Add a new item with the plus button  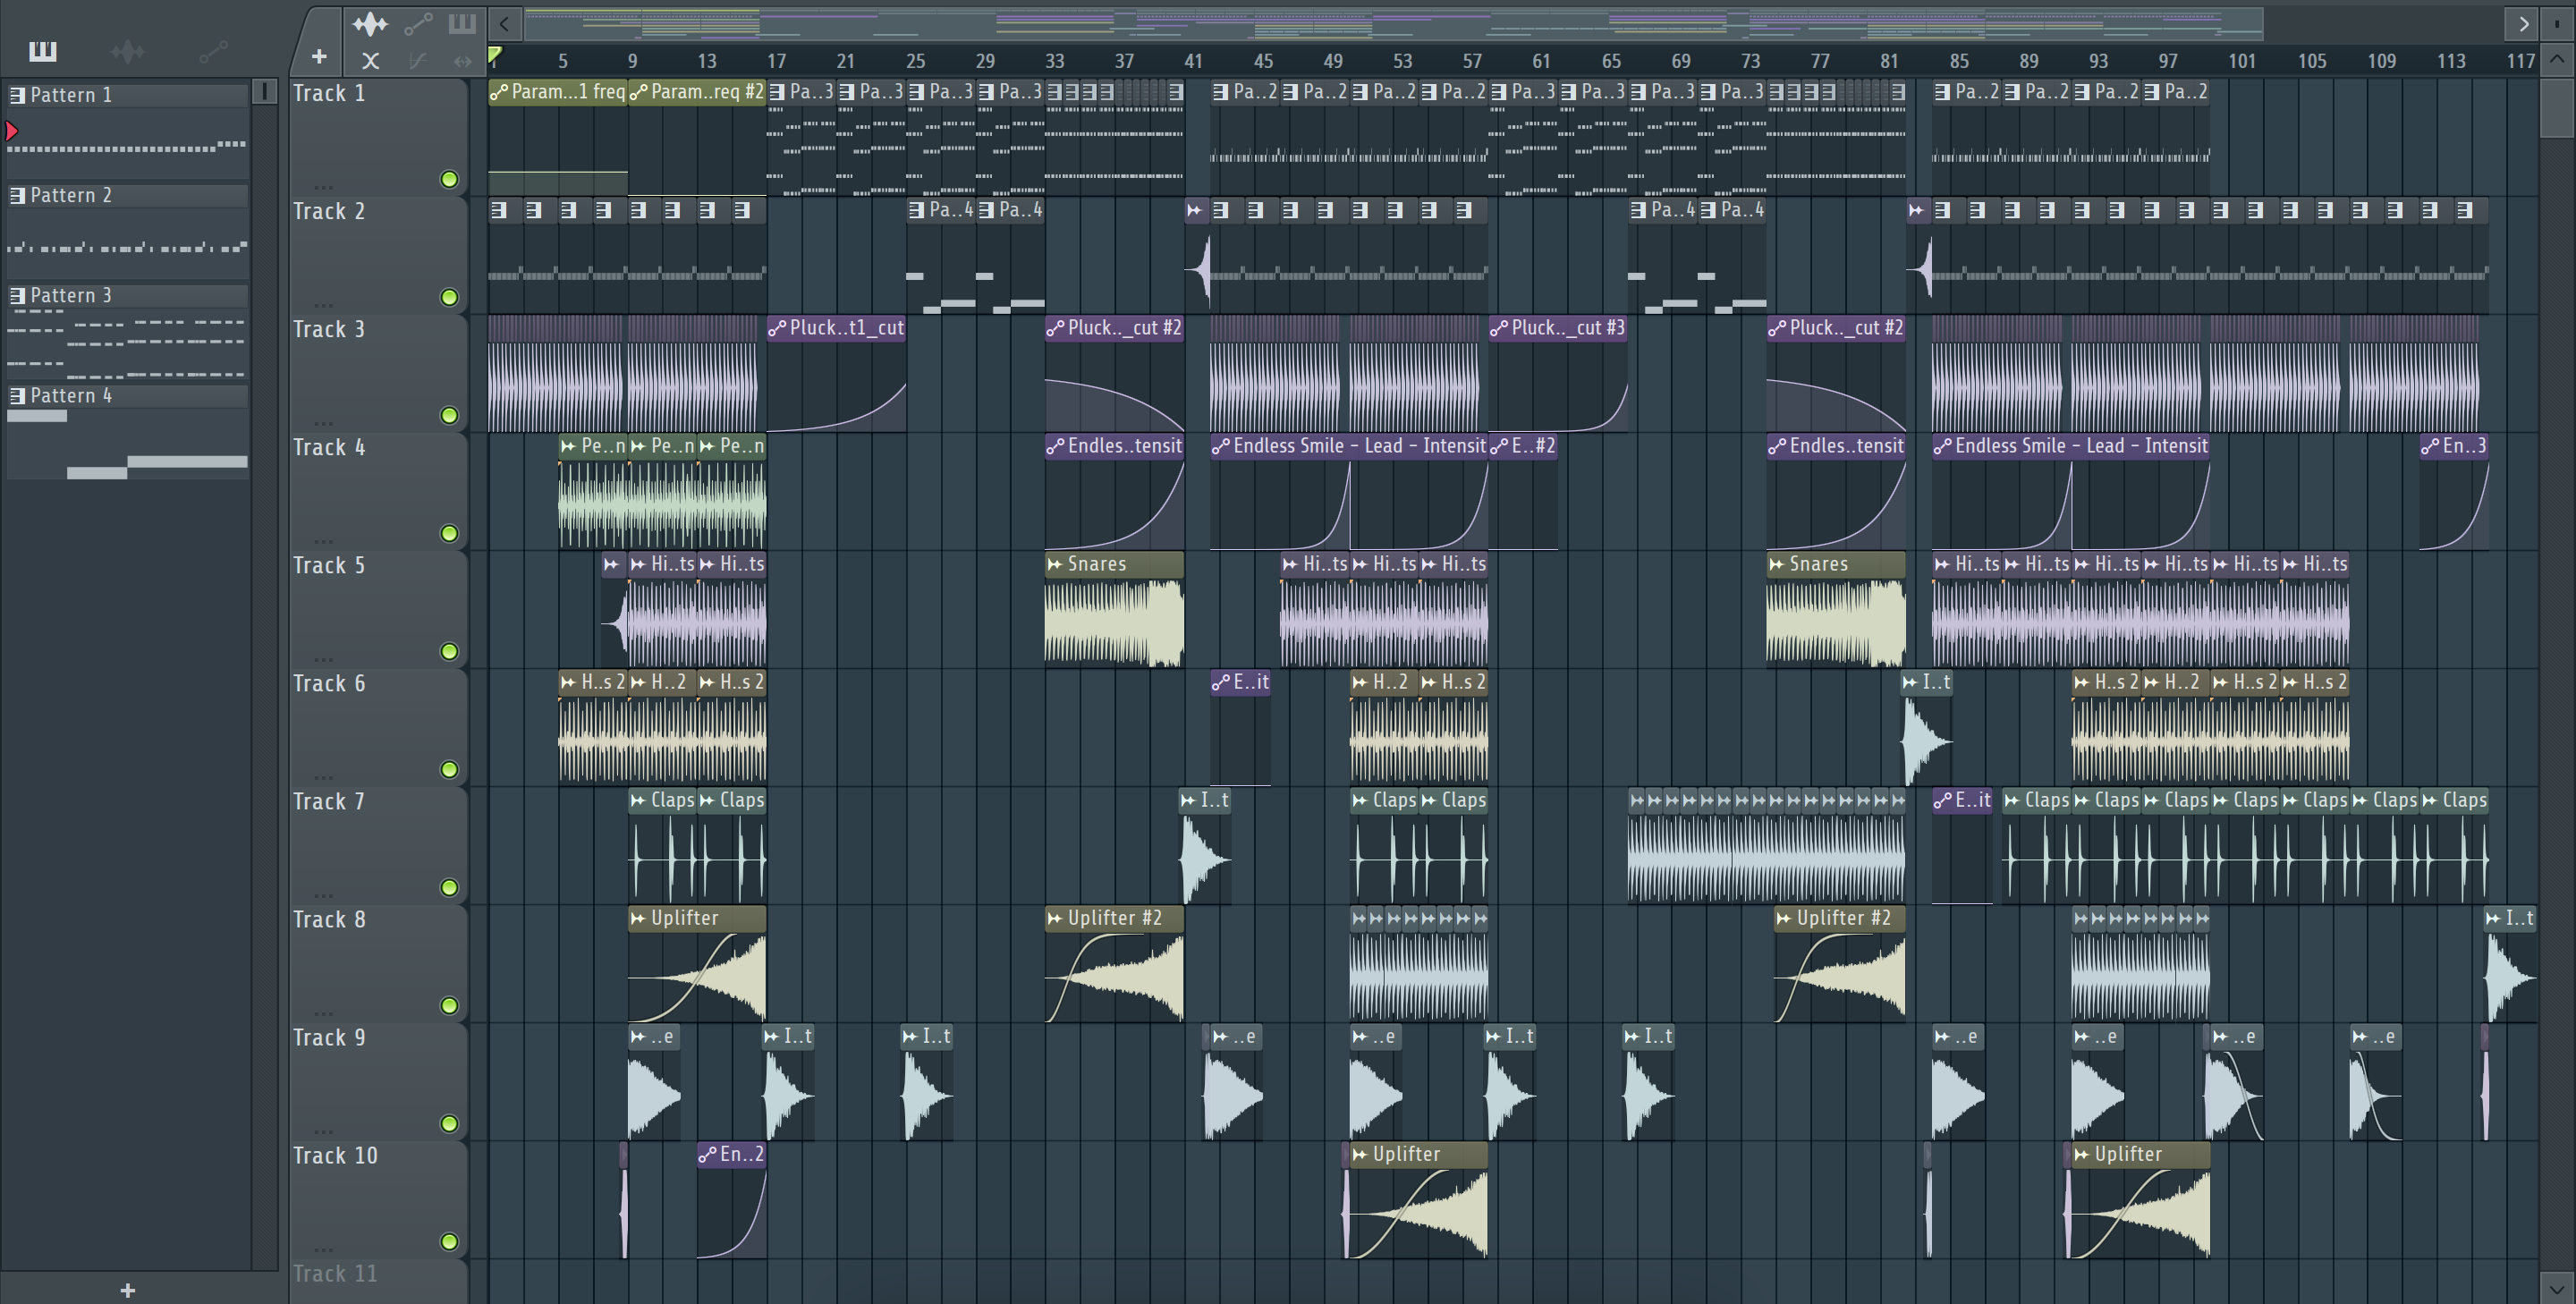319,57
